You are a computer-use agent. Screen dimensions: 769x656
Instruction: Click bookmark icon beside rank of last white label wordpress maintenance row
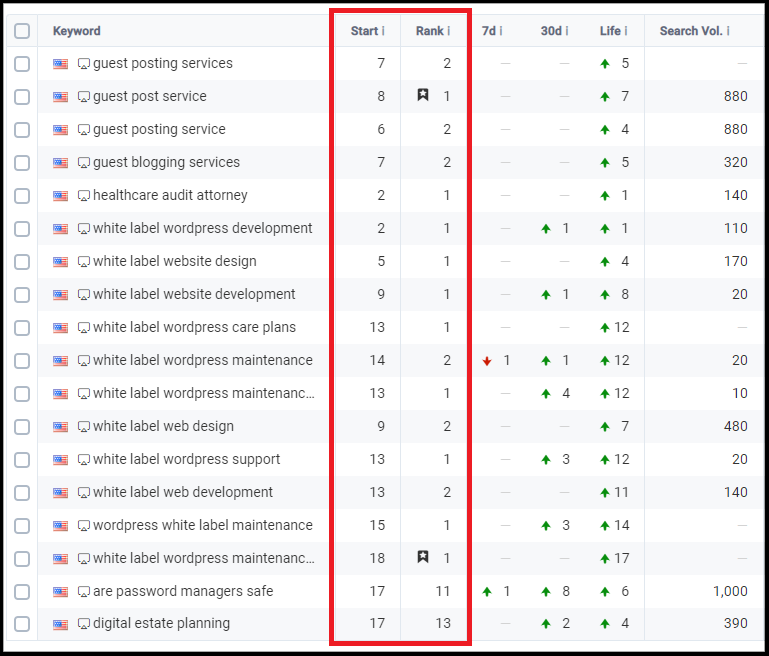pos(423,558)
